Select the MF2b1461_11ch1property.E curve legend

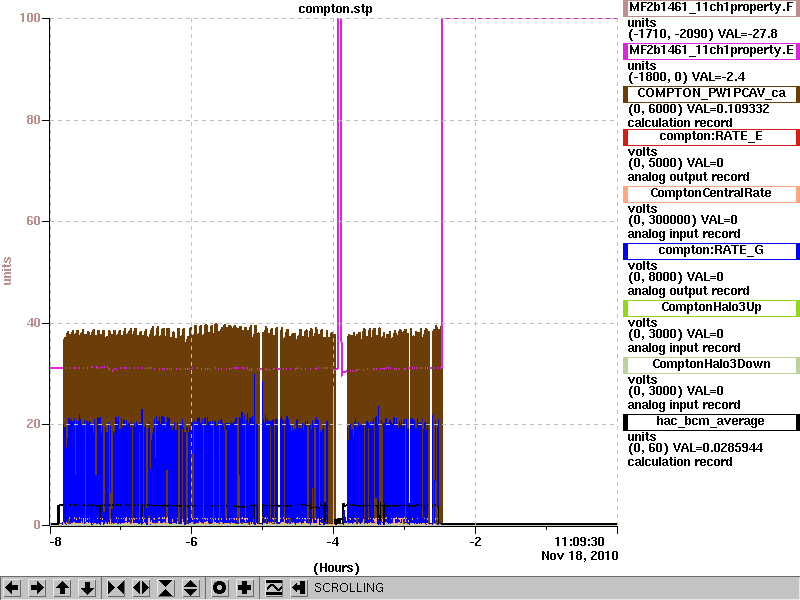pyautogui.click(x=711, y=51)
